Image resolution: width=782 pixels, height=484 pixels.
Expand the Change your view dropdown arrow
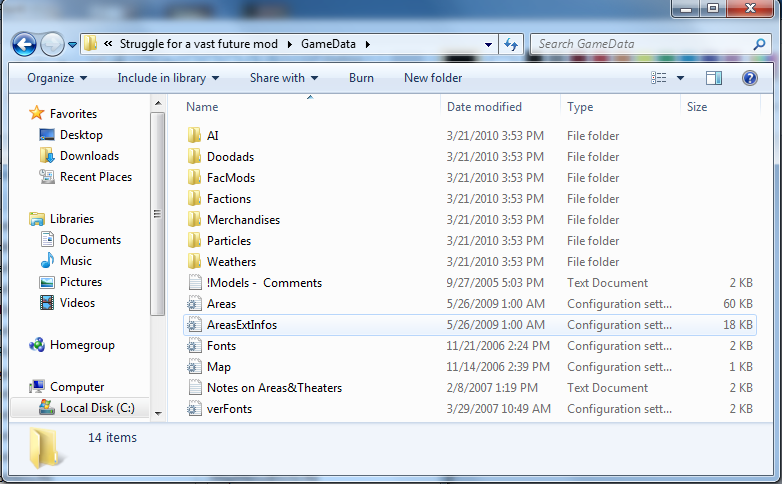coord(681,78)
